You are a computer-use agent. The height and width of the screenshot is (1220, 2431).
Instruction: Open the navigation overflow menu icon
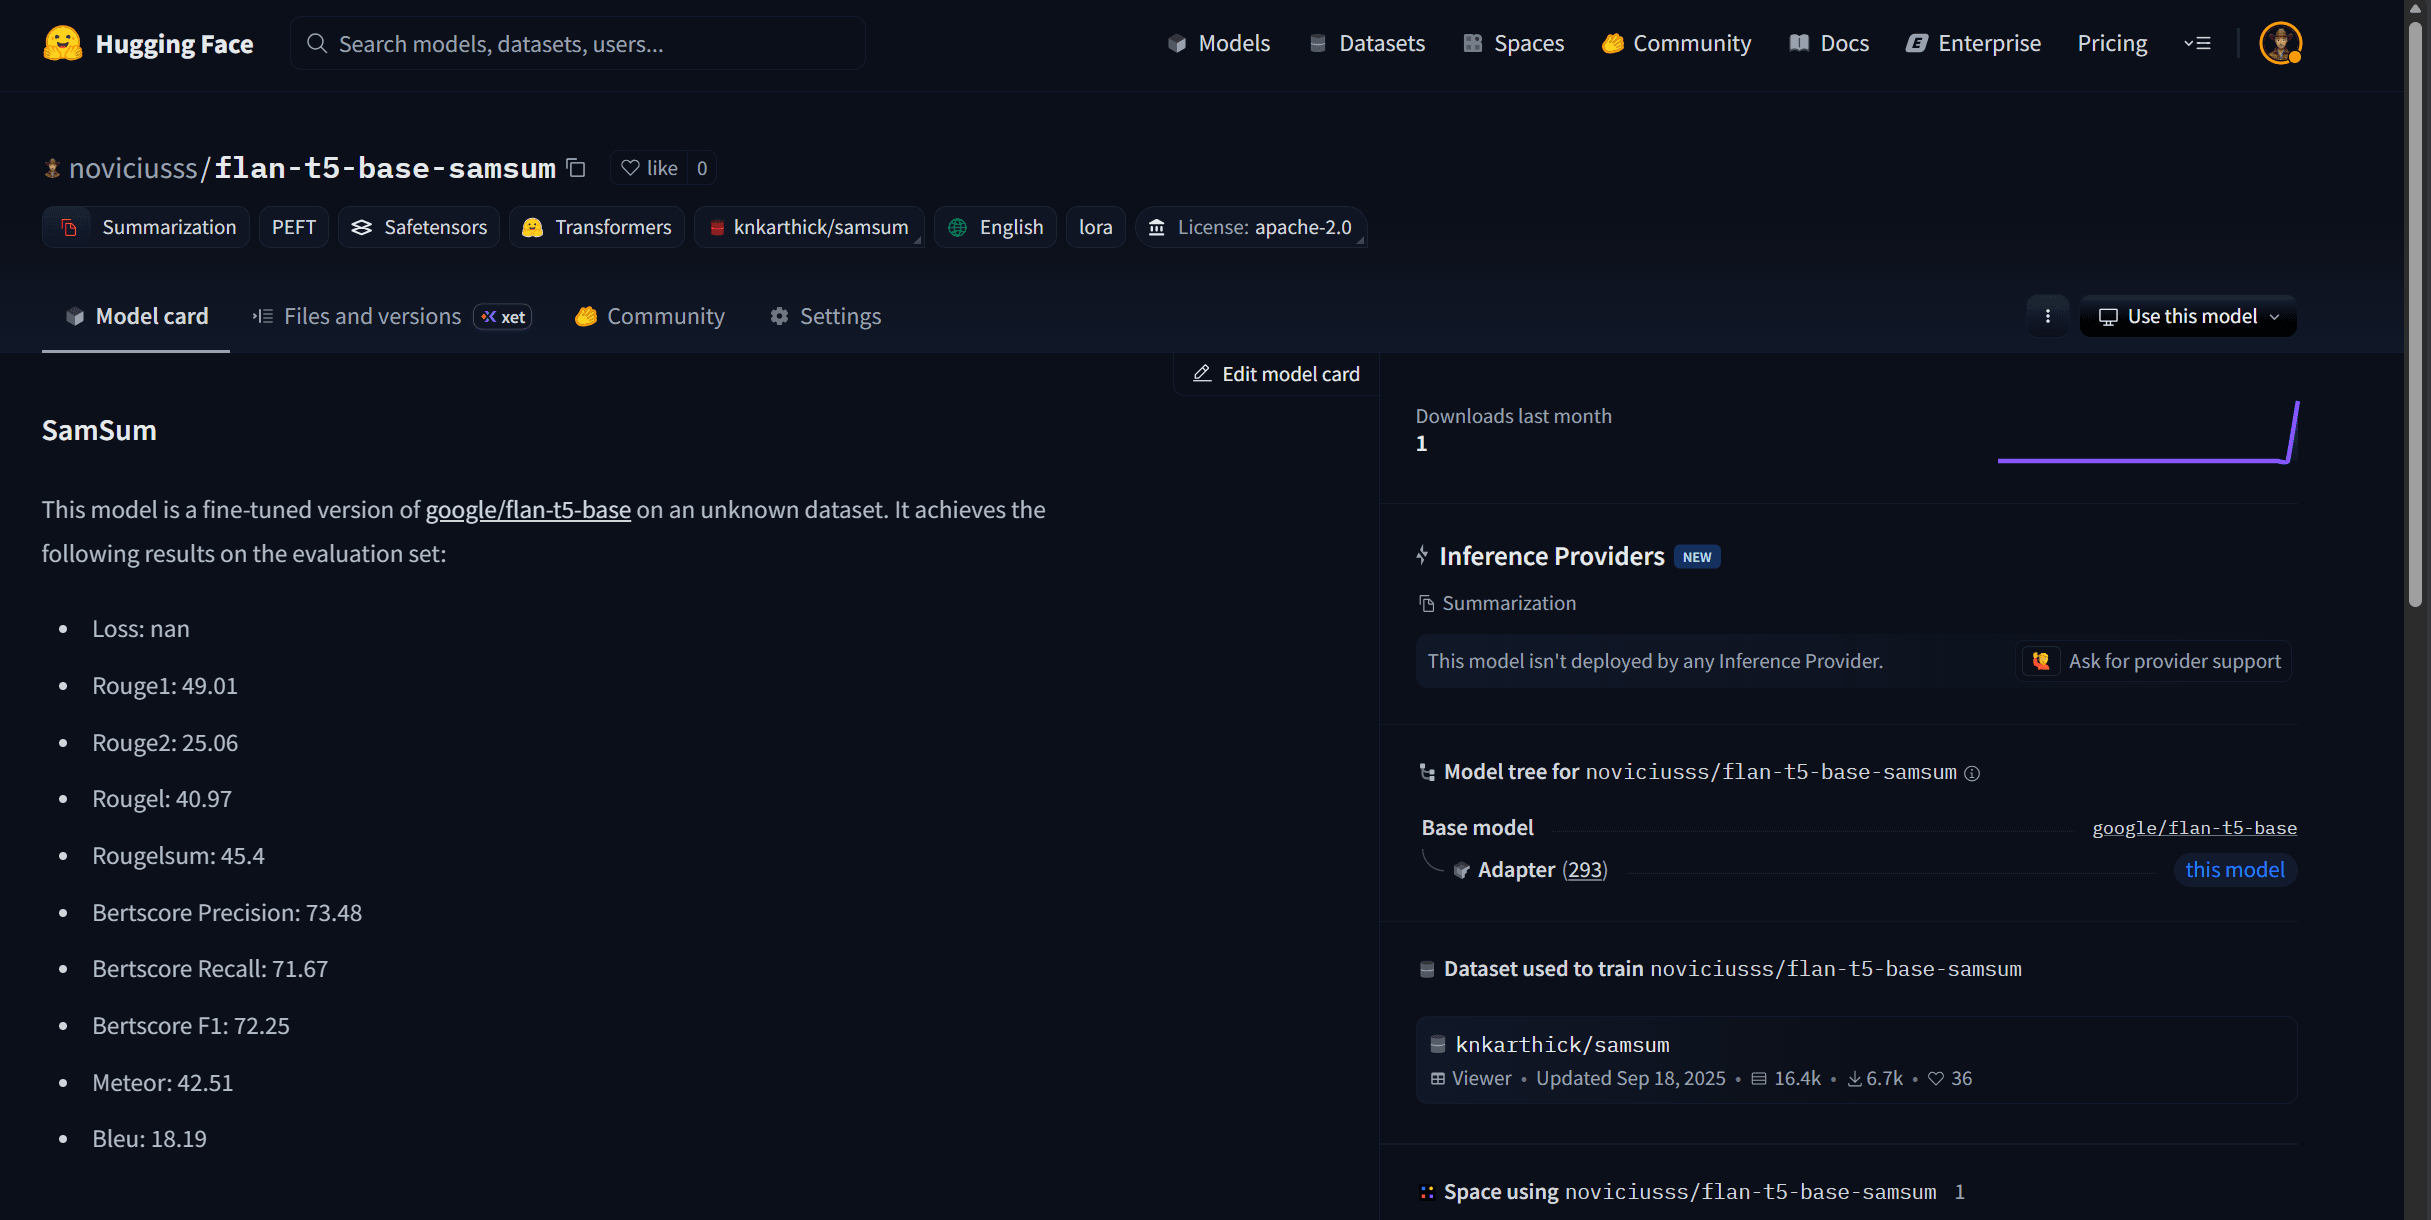pos(2197,43)
